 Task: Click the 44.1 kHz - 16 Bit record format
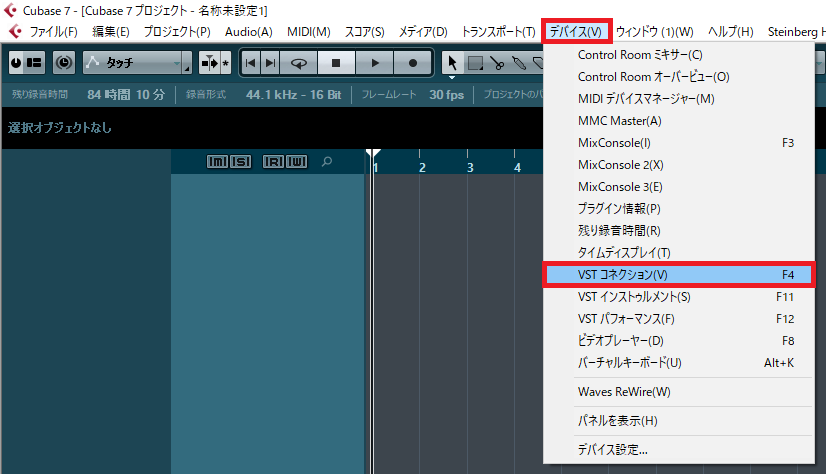click(293, 95)
